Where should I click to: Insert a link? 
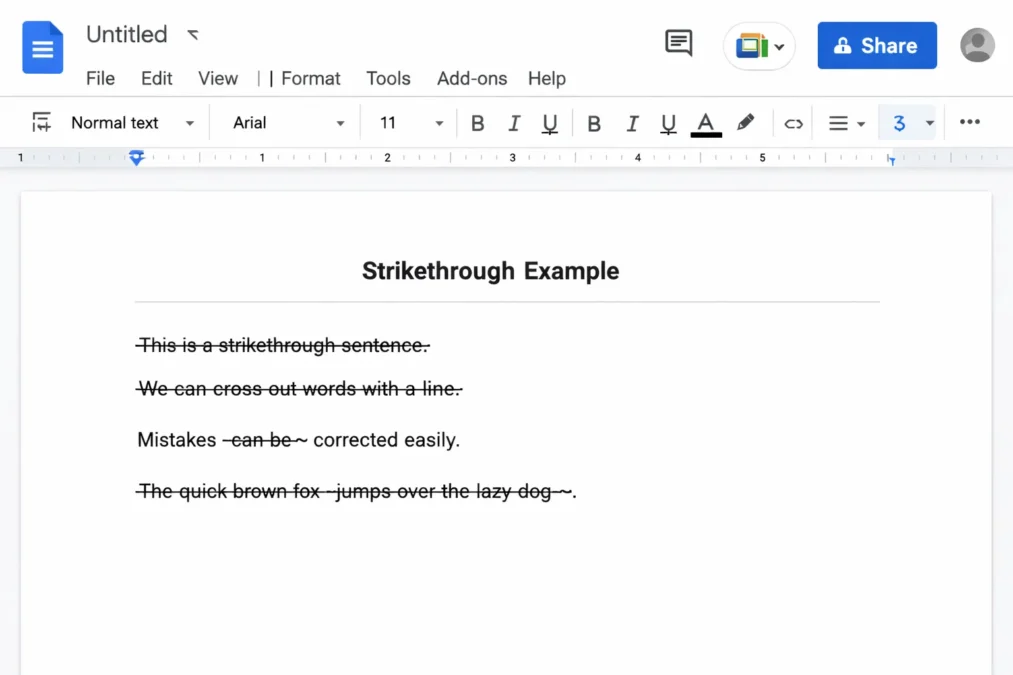pyautogui.click(x=793, y=122)
